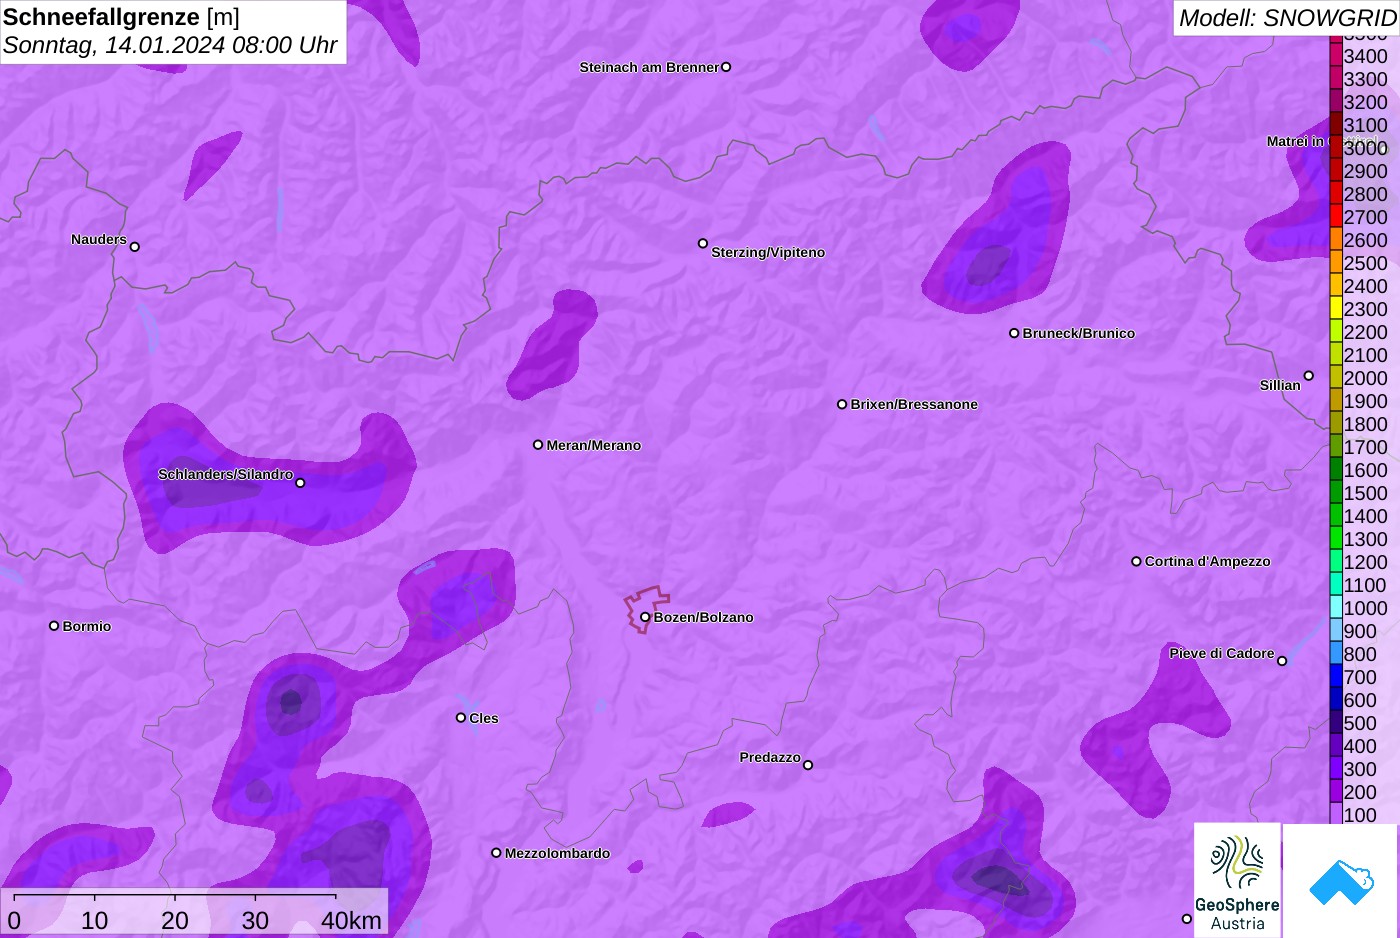The image size is (1400, 938).
Task: Pick the Steinach am Brenner marker dot
Action: (726, 67)
